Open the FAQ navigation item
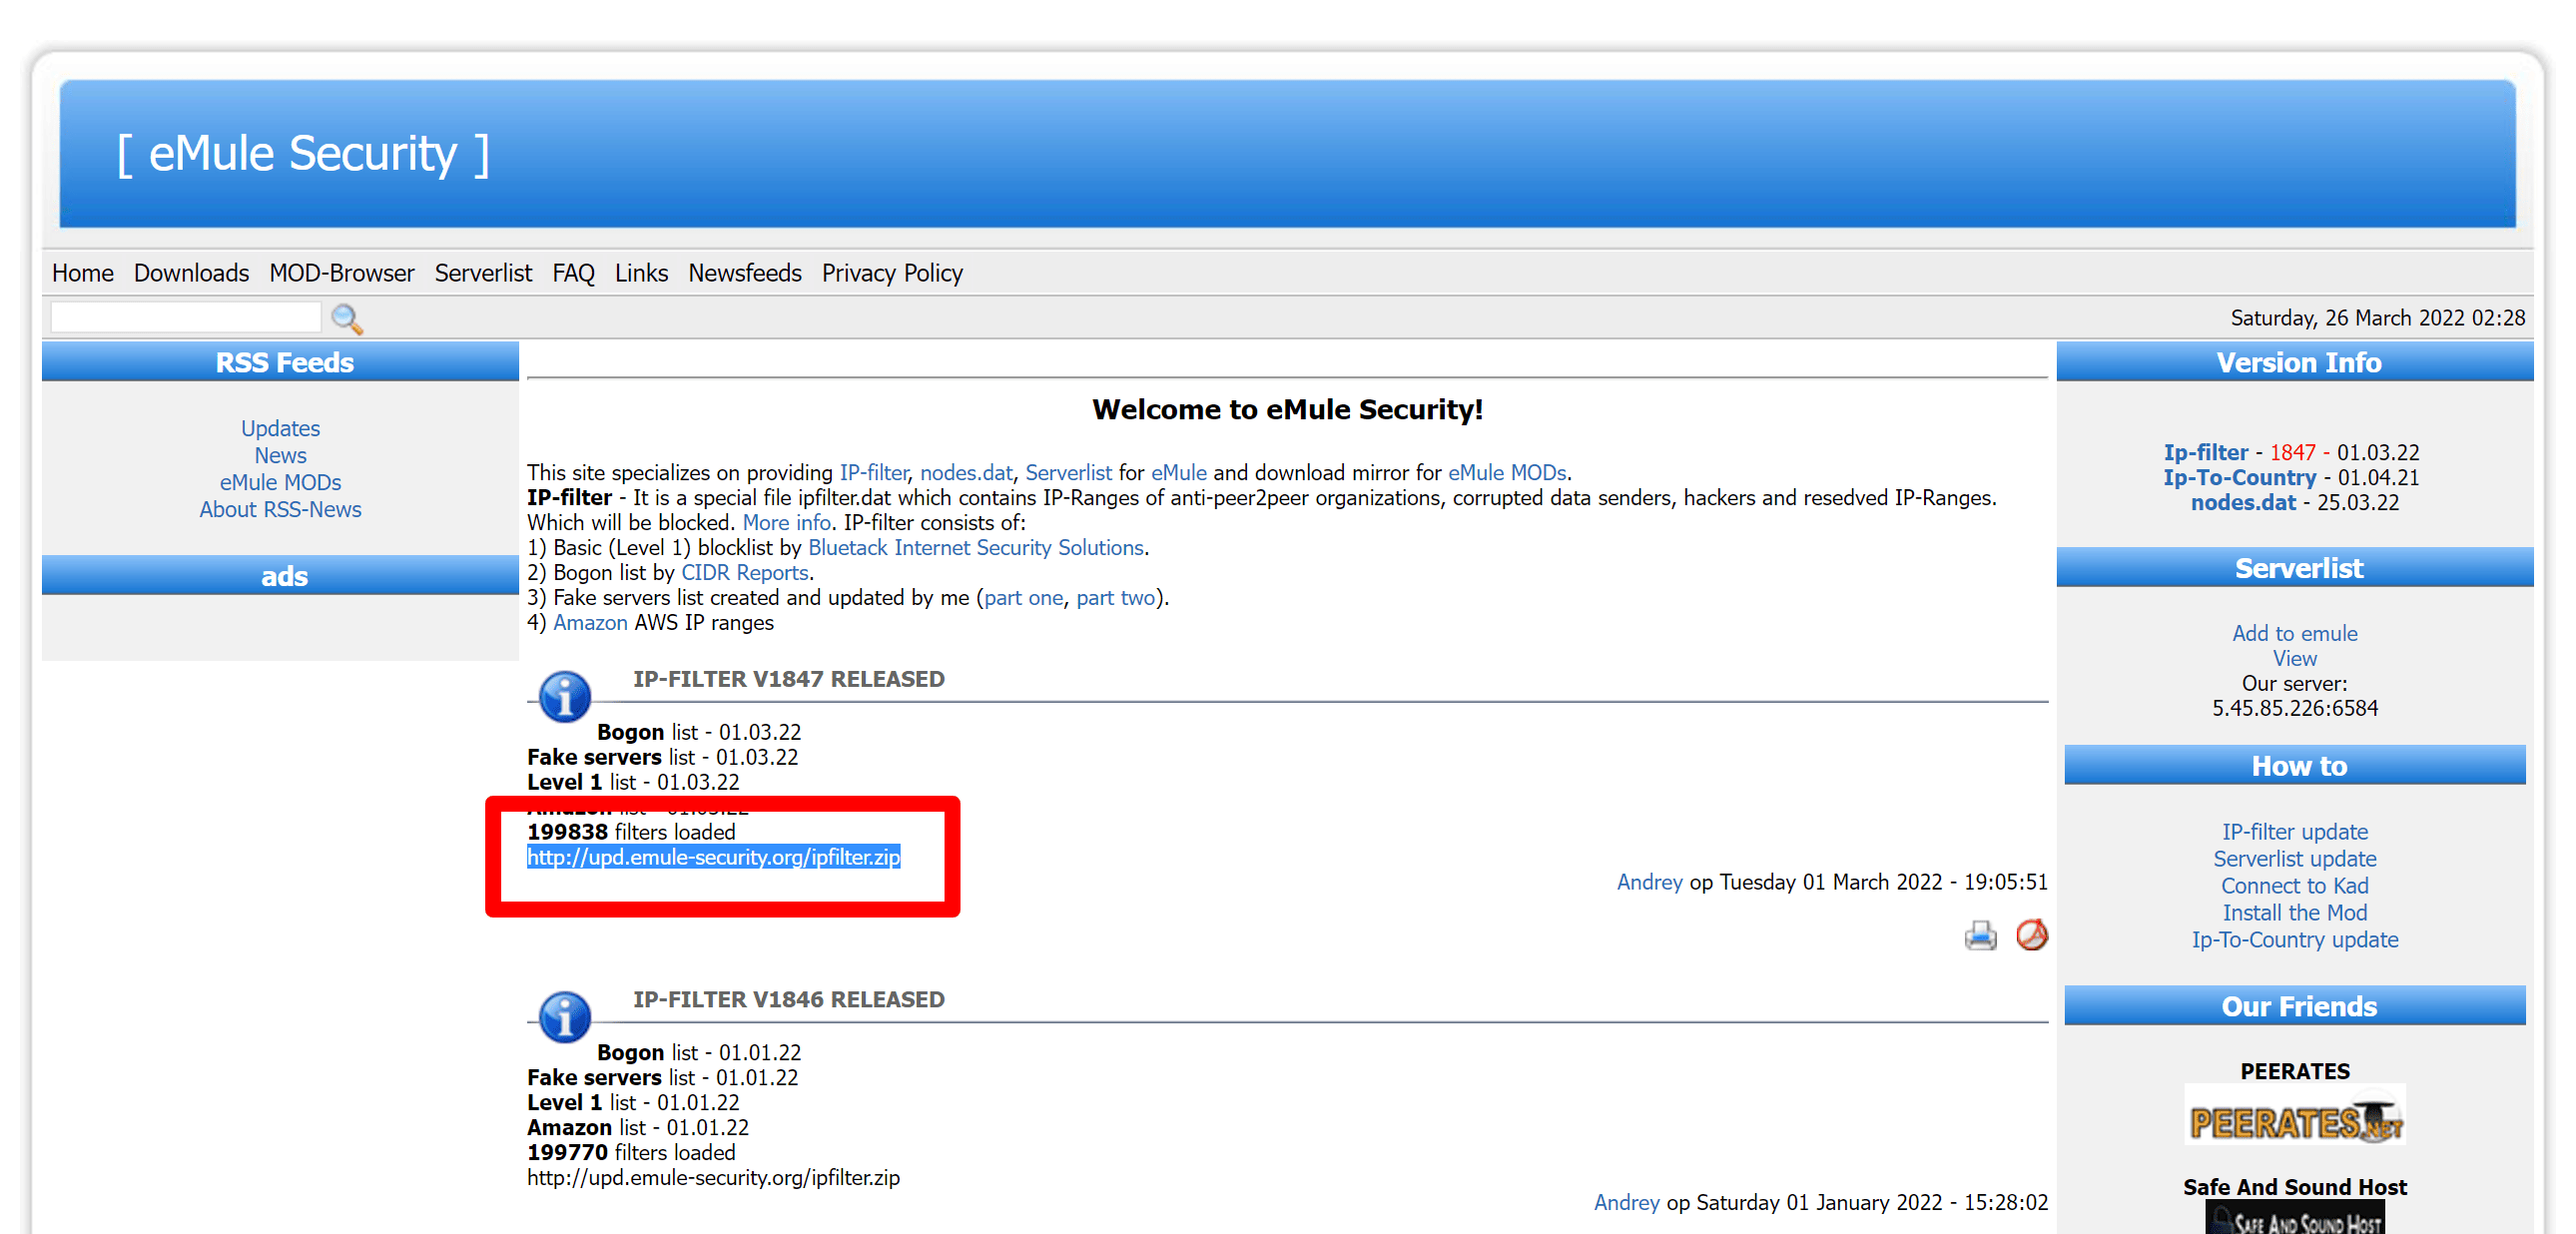The height and width of the screenshot is (1234, 2576). pos(573,273)
